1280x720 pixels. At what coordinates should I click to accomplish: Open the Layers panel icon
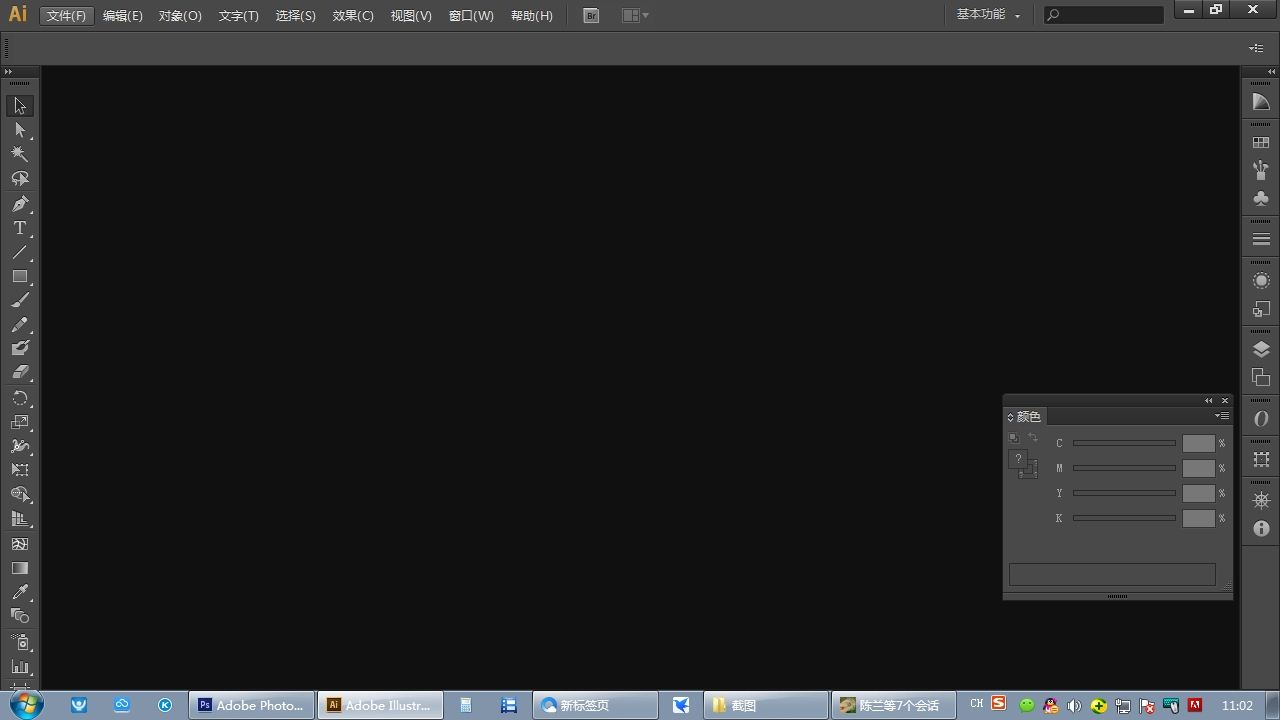1261,349
